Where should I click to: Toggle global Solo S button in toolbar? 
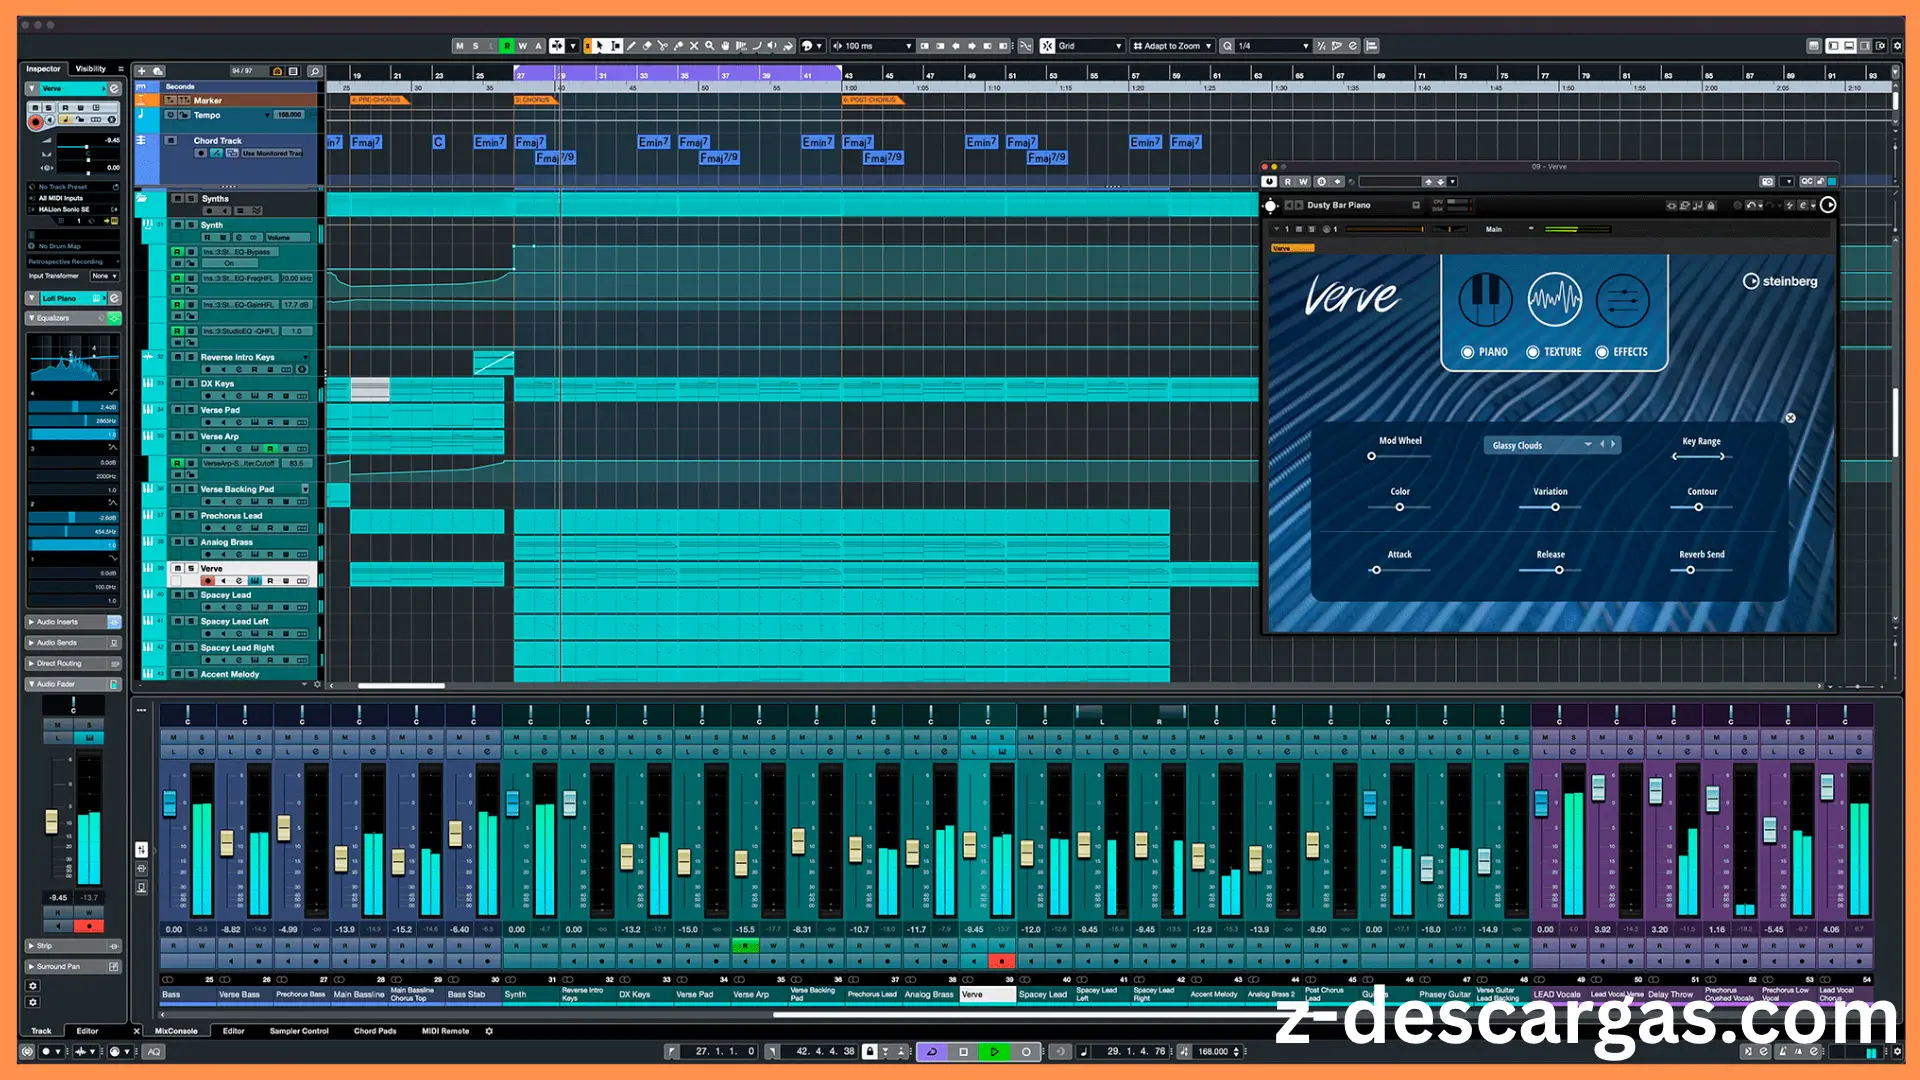tap(475, 46)
